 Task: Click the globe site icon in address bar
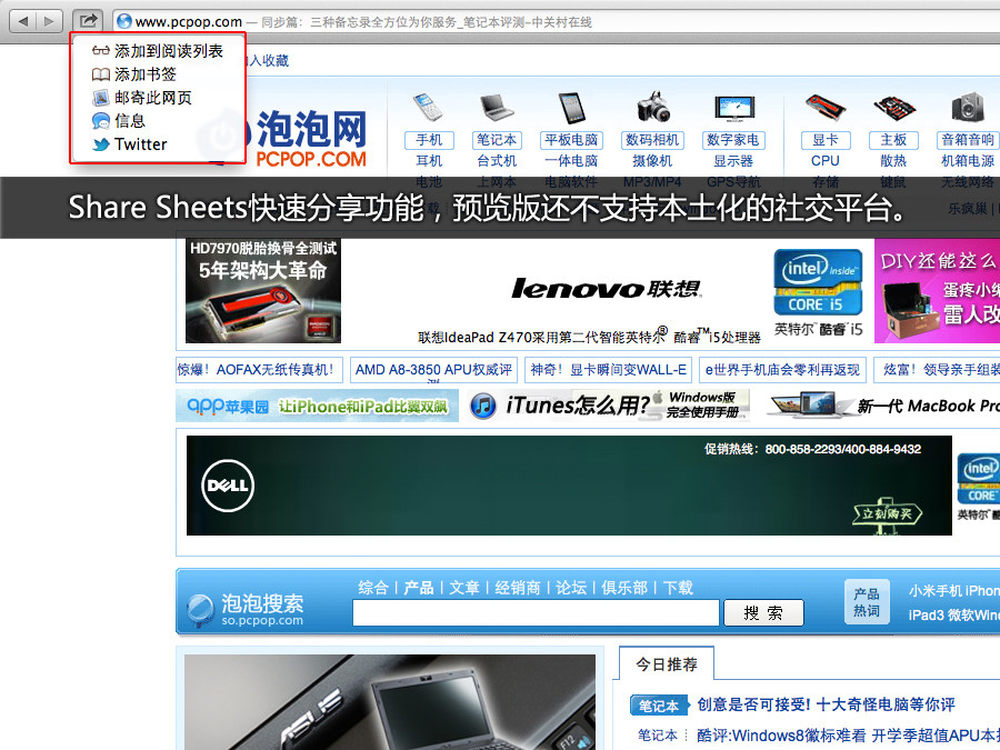124,22
